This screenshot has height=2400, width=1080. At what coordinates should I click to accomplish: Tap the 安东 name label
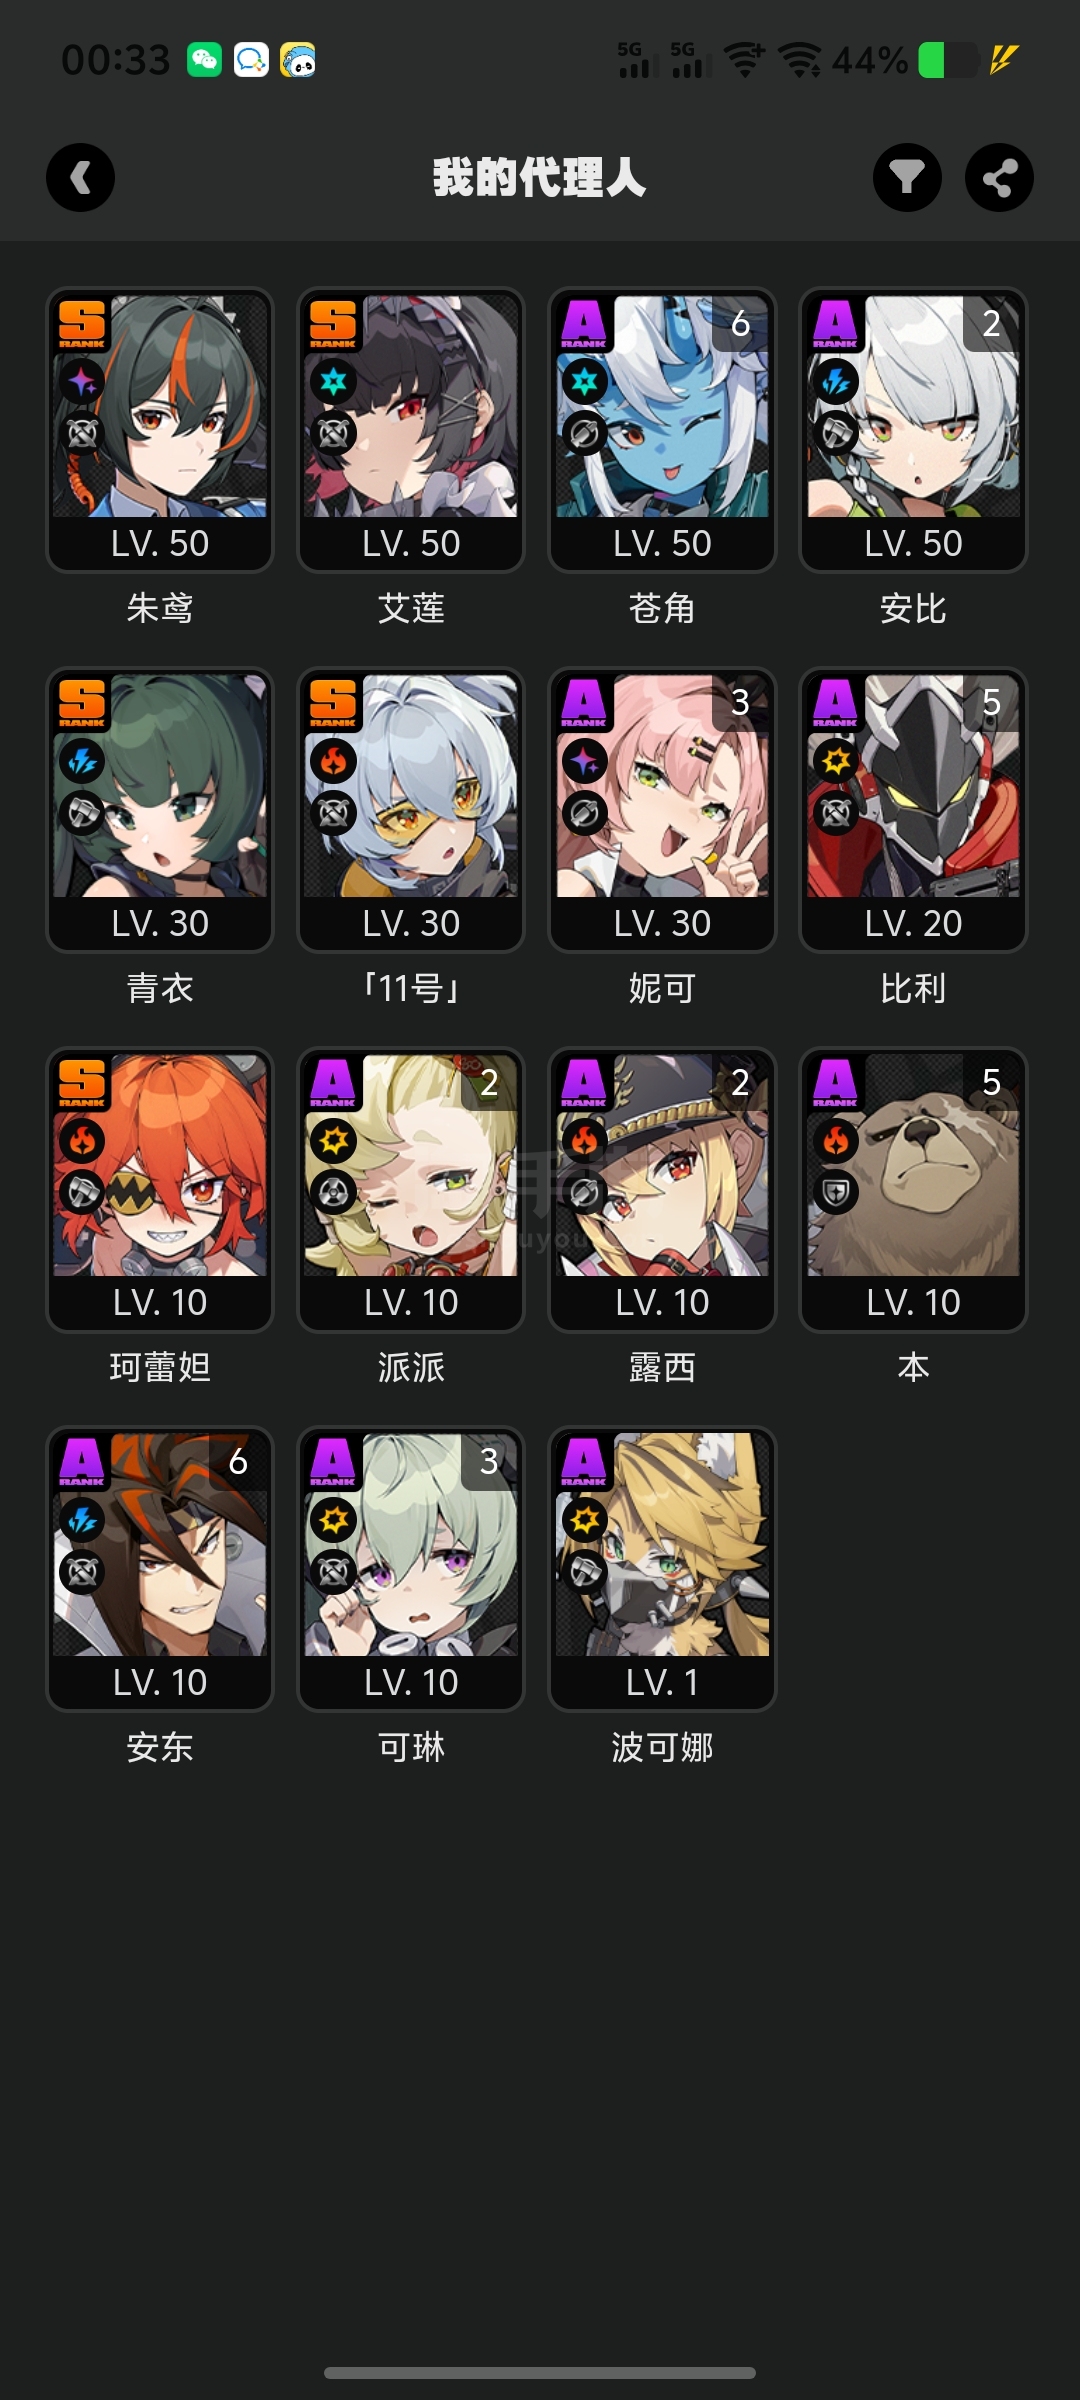coord(160,1747)
